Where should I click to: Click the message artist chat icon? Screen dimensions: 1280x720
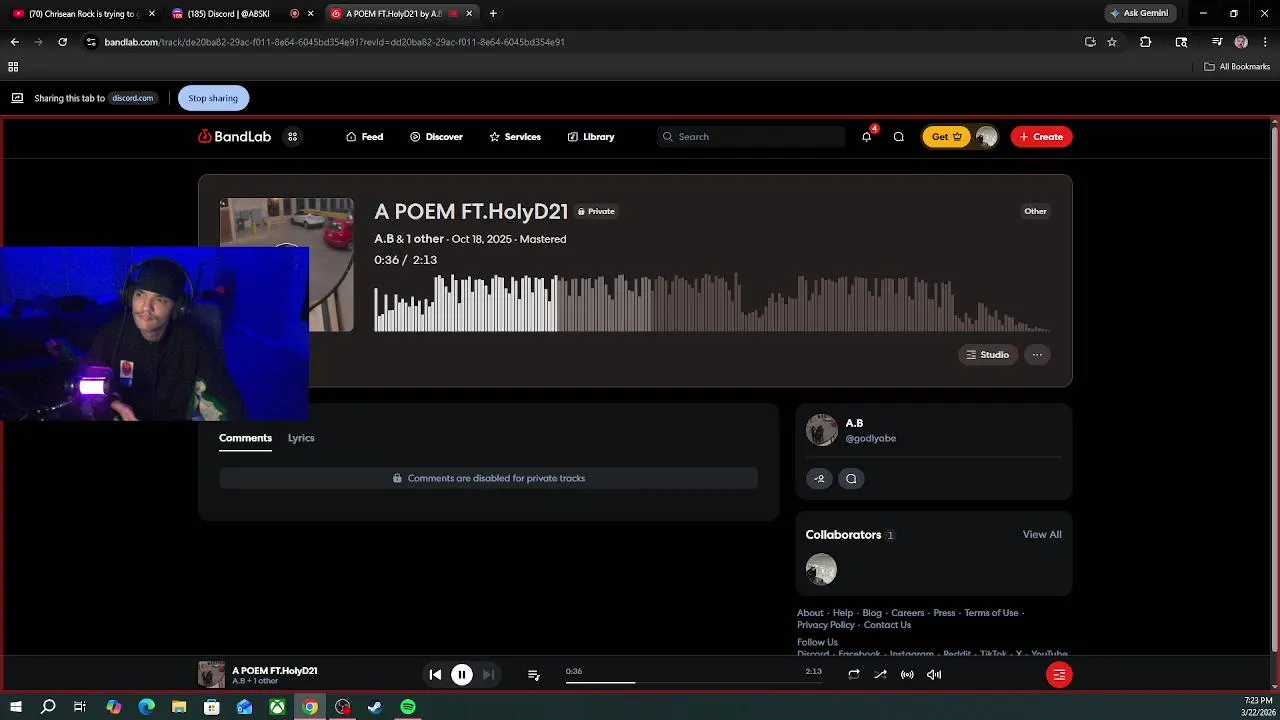(851, 478)
